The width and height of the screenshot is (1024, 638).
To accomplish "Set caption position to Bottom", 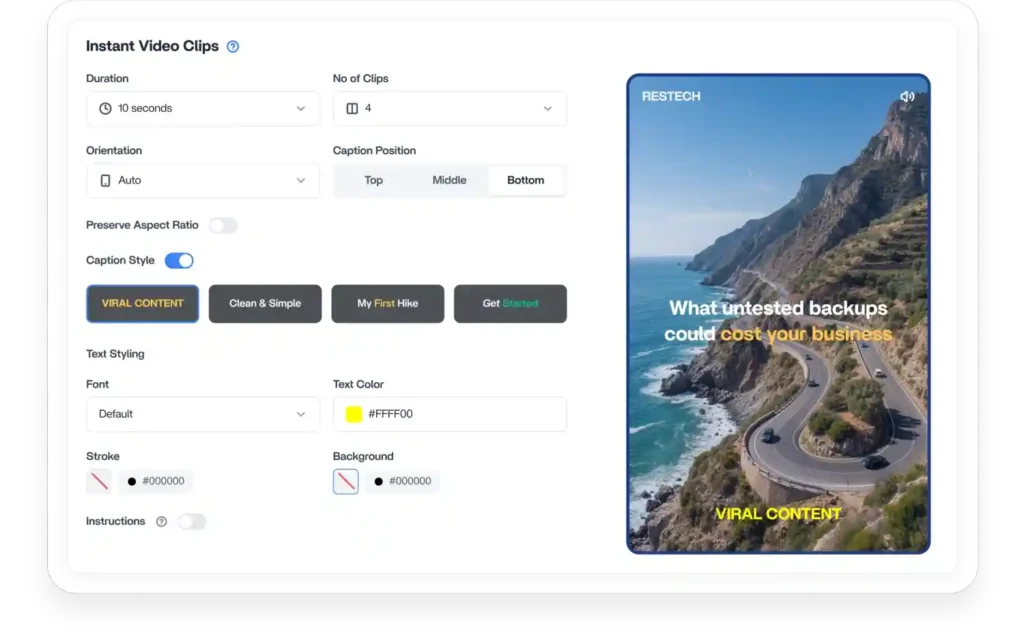I will point(526,180).
